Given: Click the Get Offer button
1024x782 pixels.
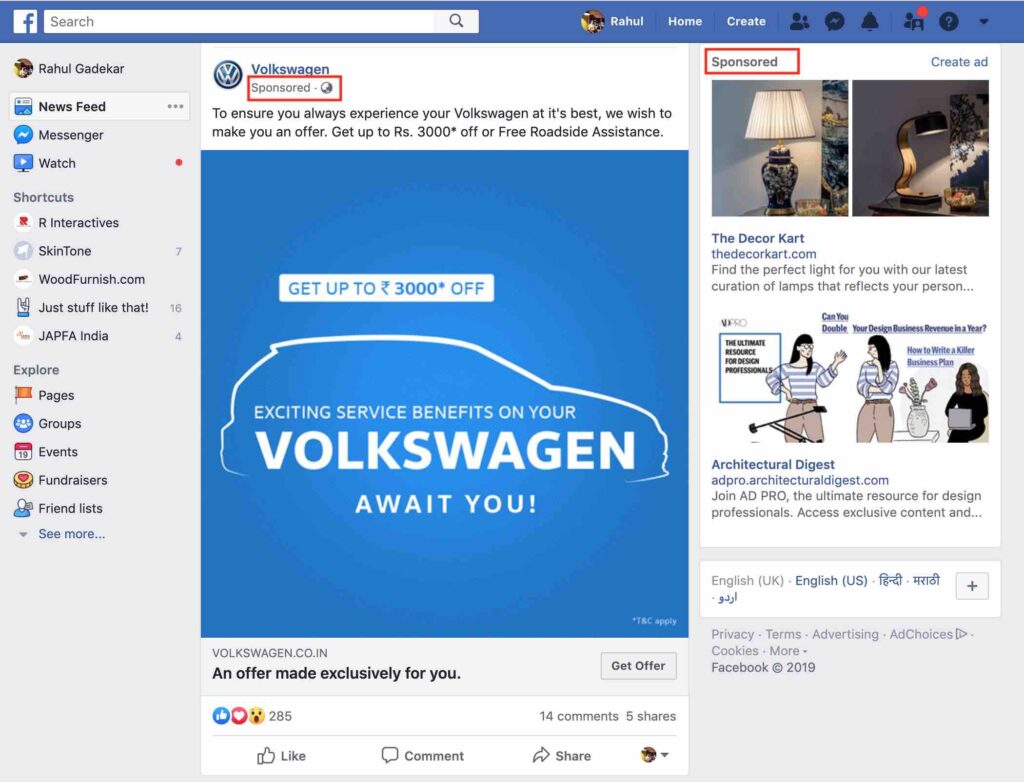Looking at the screenshot, I should [638, 665].
